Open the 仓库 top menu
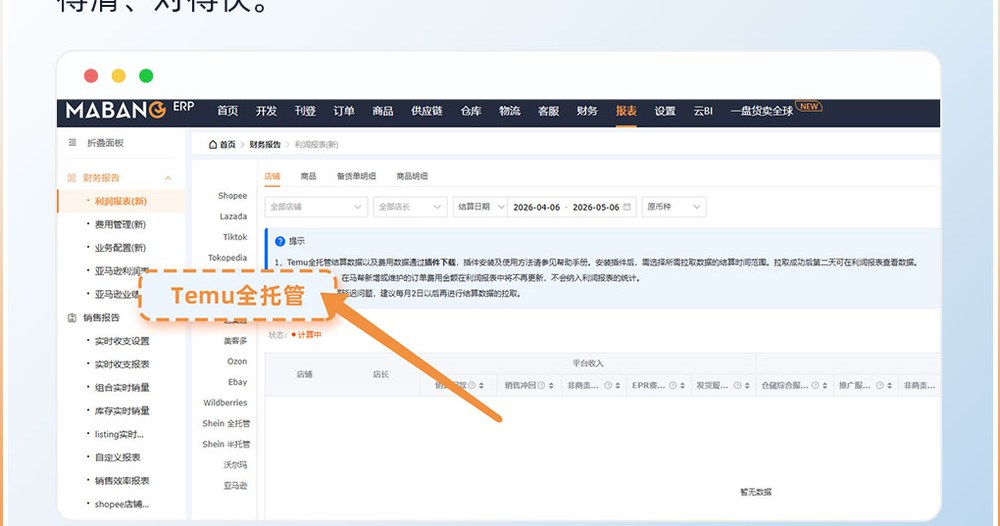The image size is (1000, 526). click(471, 111)
